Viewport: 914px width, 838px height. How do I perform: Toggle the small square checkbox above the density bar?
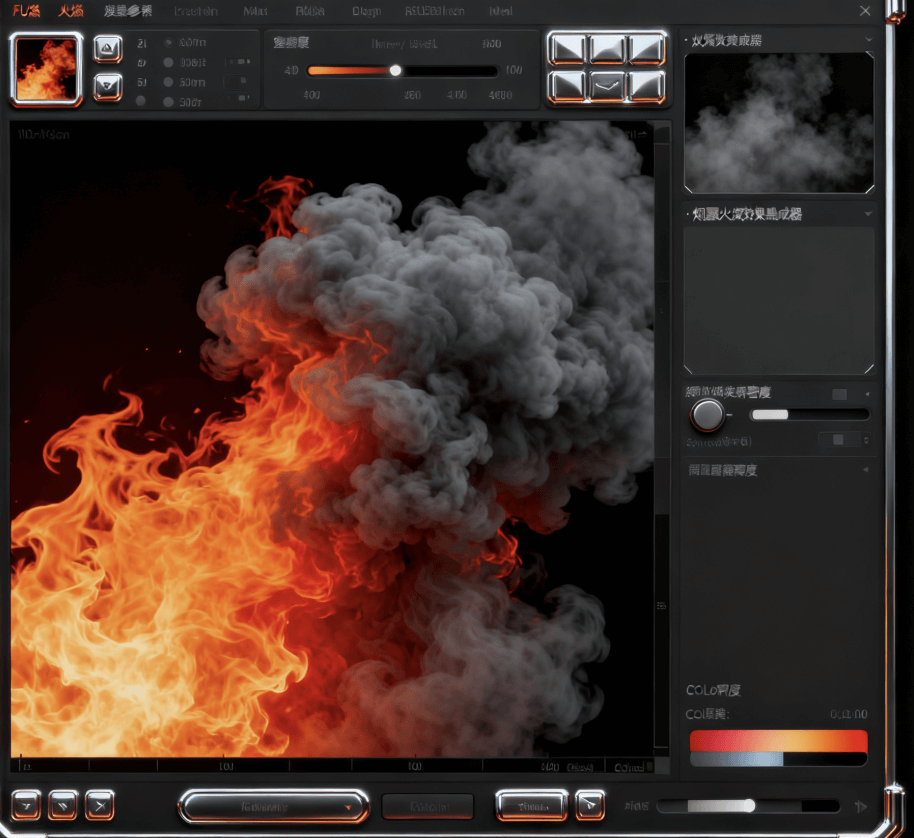839,395
